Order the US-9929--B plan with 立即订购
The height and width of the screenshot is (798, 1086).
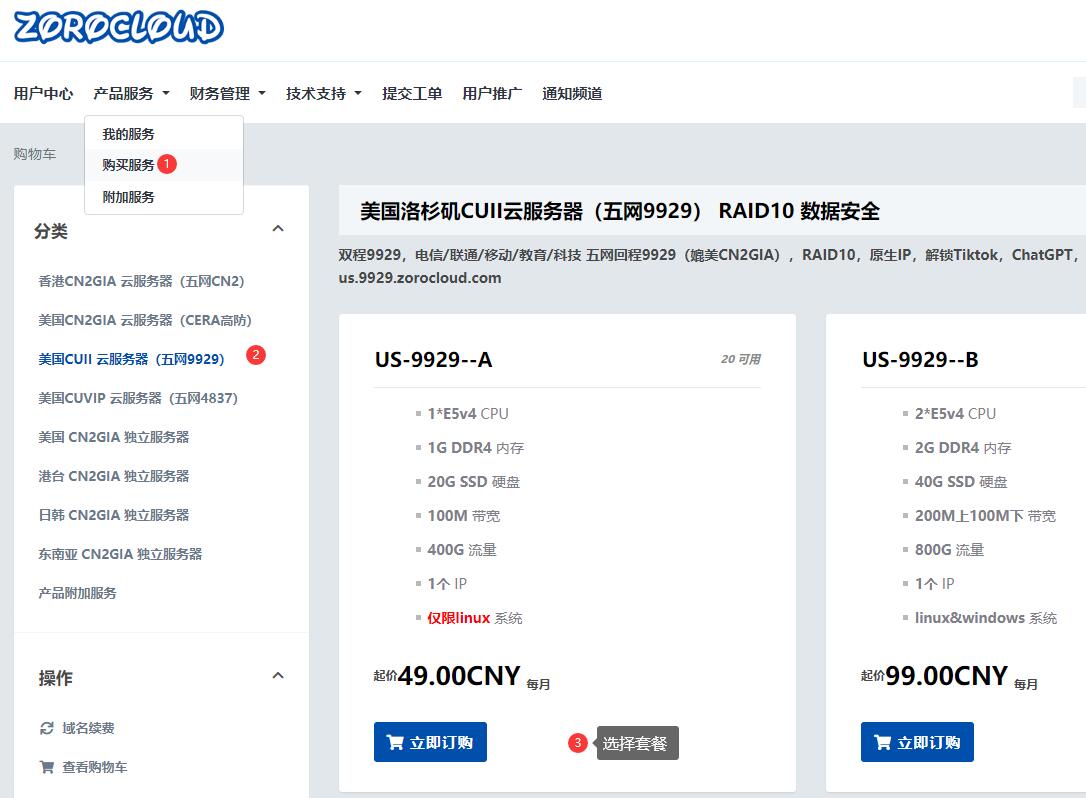click(x=917, y=743)
